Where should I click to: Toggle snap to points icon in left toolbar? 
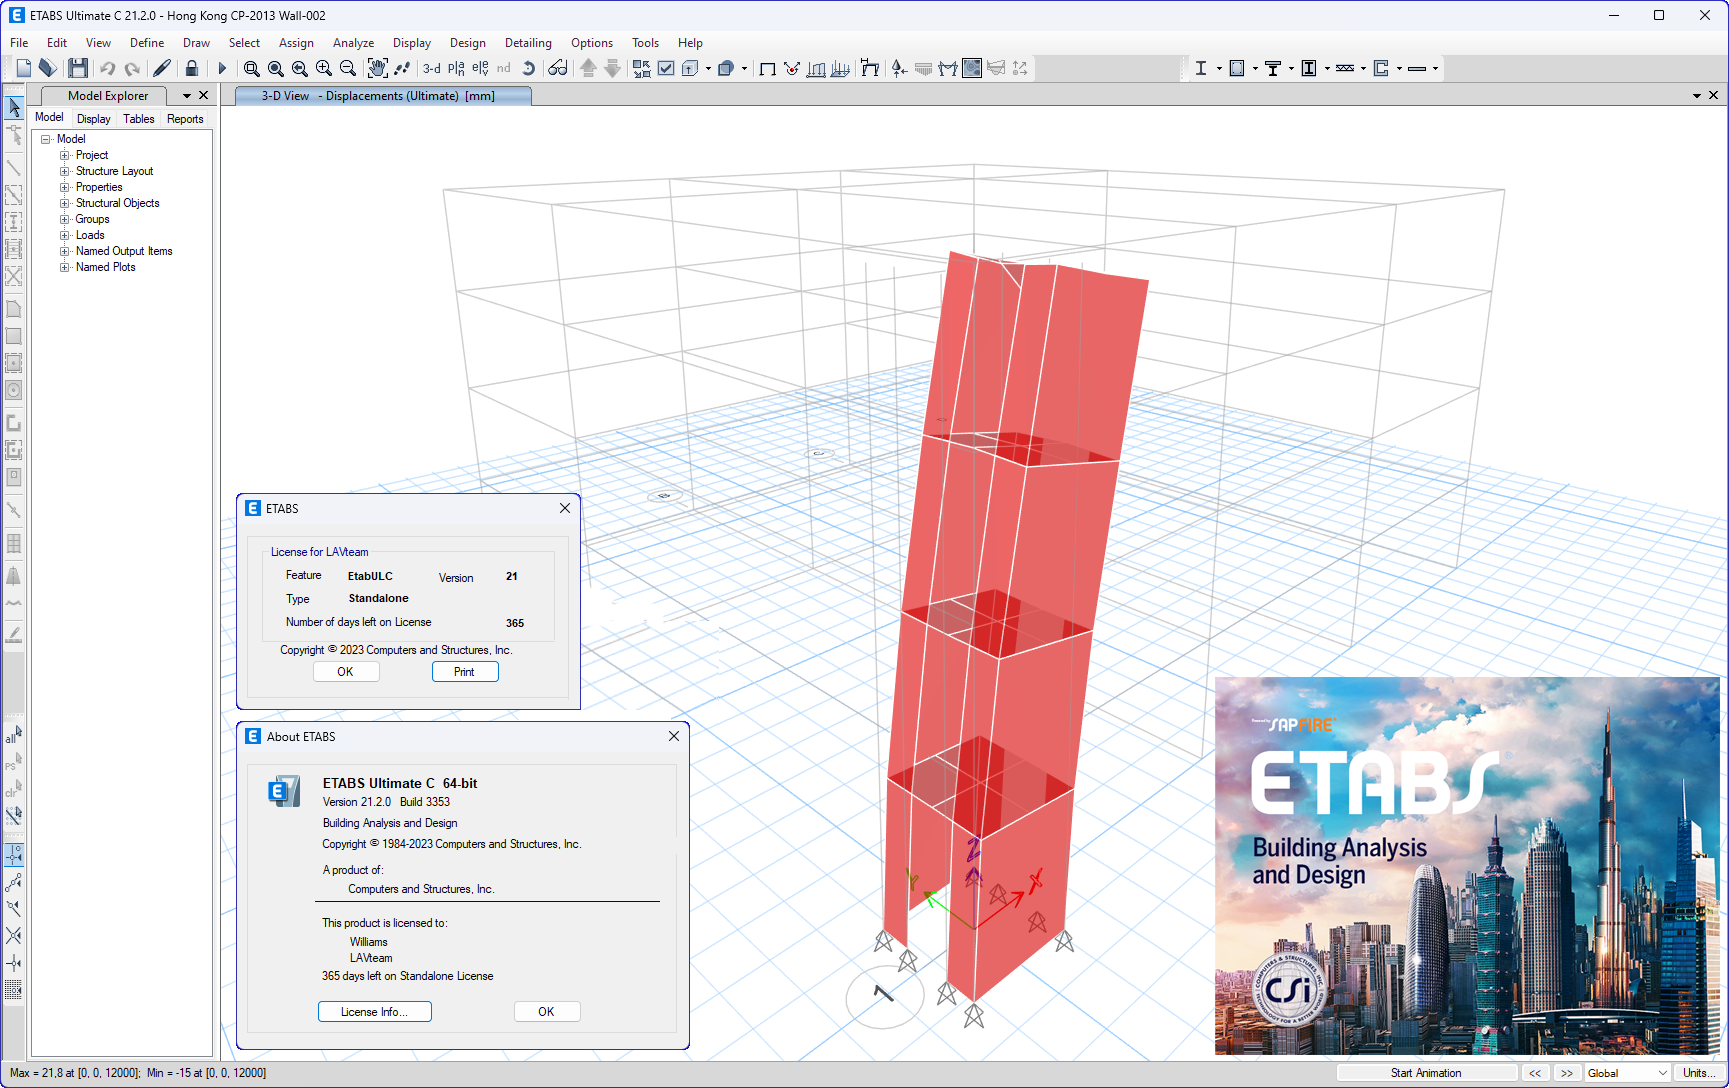(x=14, y=855)
